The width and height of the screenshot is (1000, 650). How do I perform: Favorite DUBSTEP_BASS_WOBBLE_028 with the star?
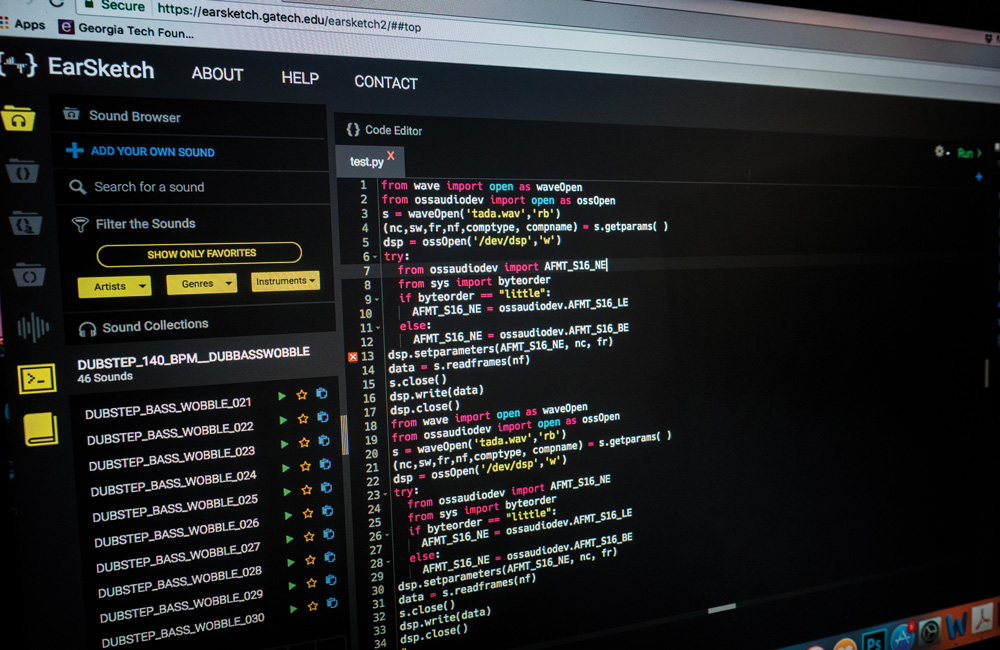311,559
